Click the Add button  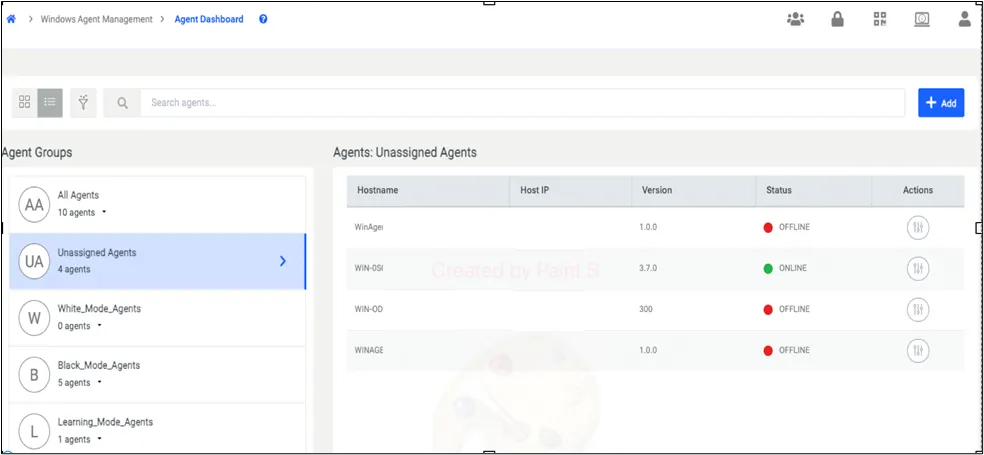(941, 103)
